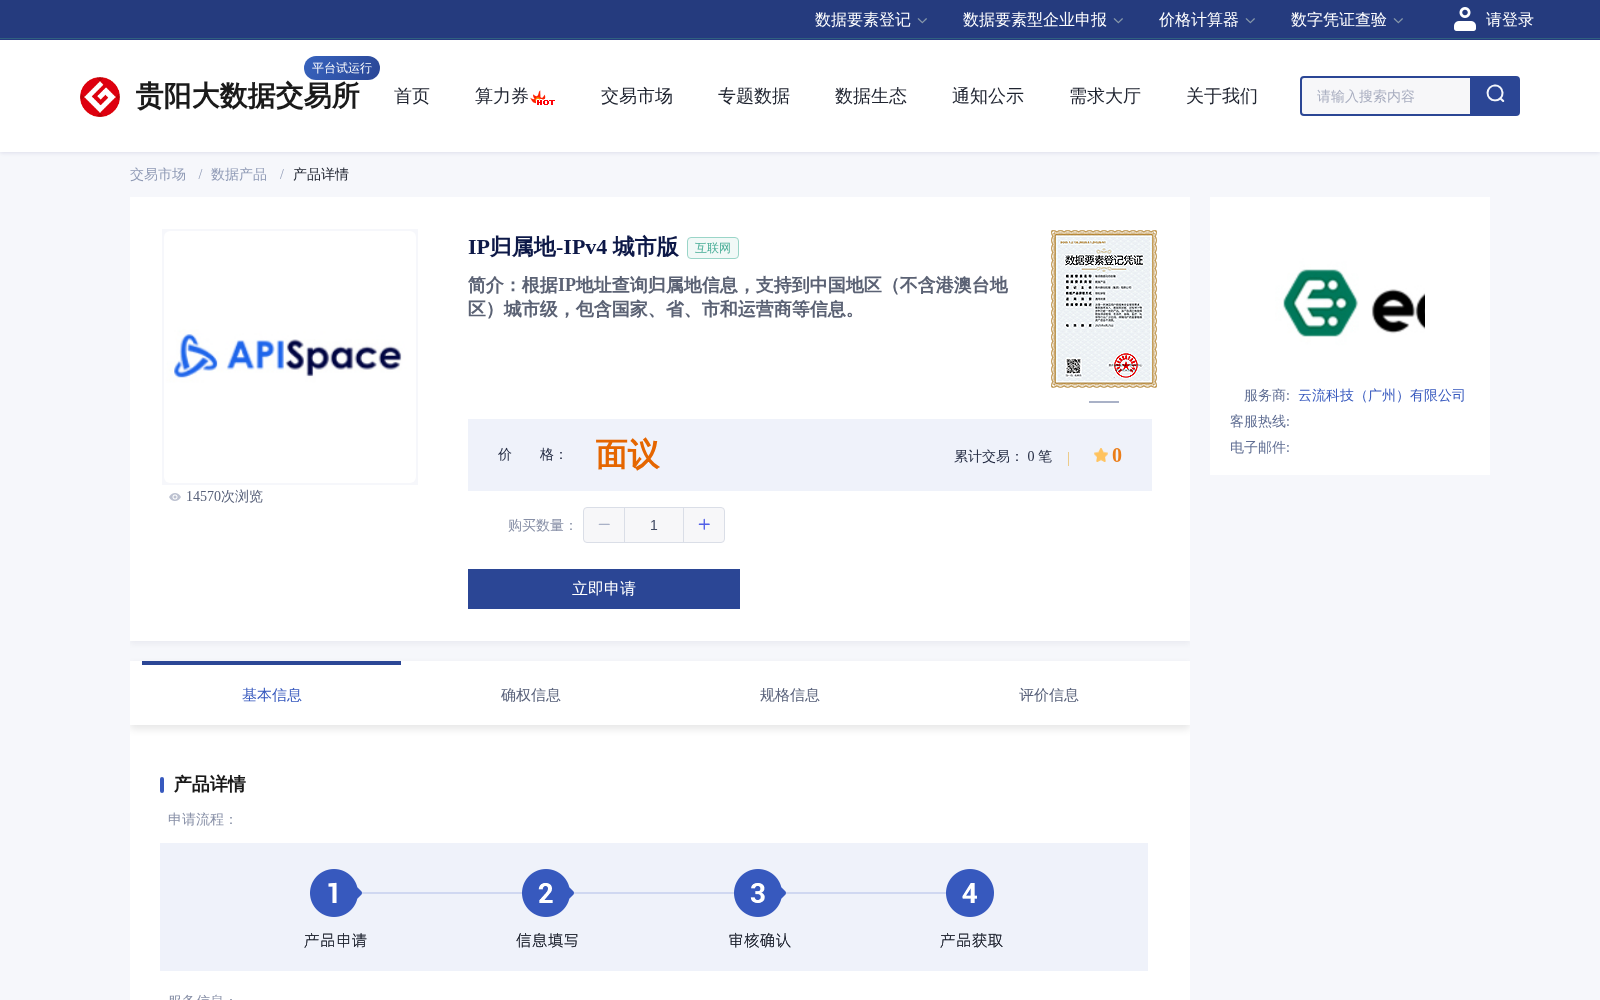This screenshot has width=1600, height=1000.
Task: Click the minus quantity button
Action: 604,525
